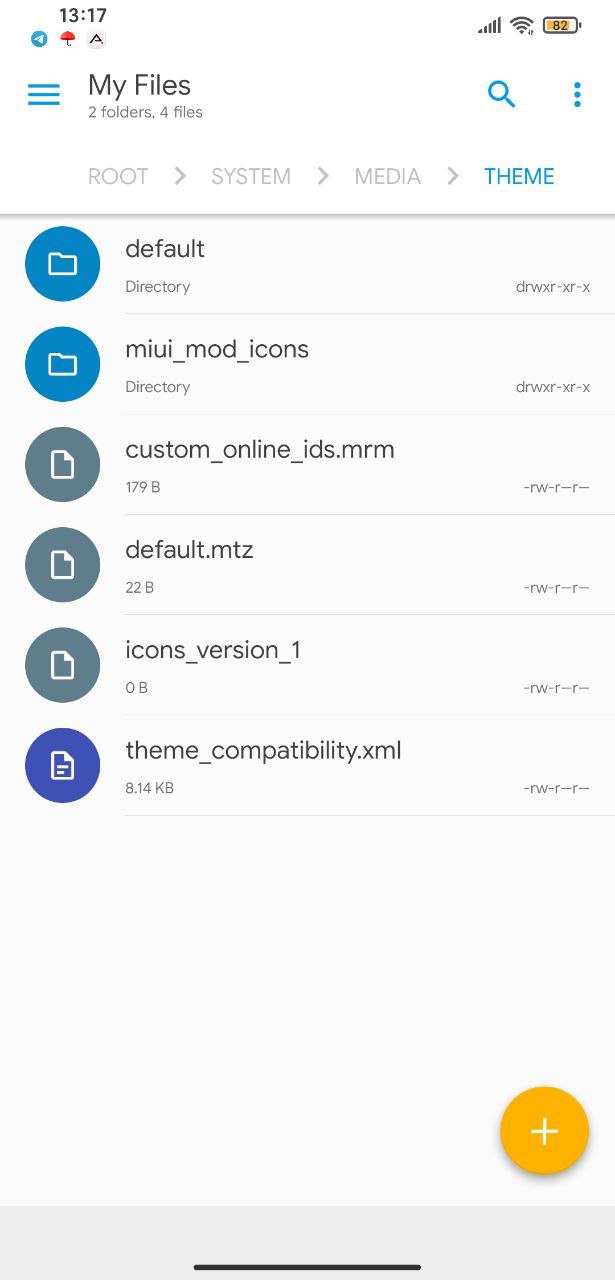Open the hamburger navigation menu
615x1280 pixels.
[x=44, y=95]
